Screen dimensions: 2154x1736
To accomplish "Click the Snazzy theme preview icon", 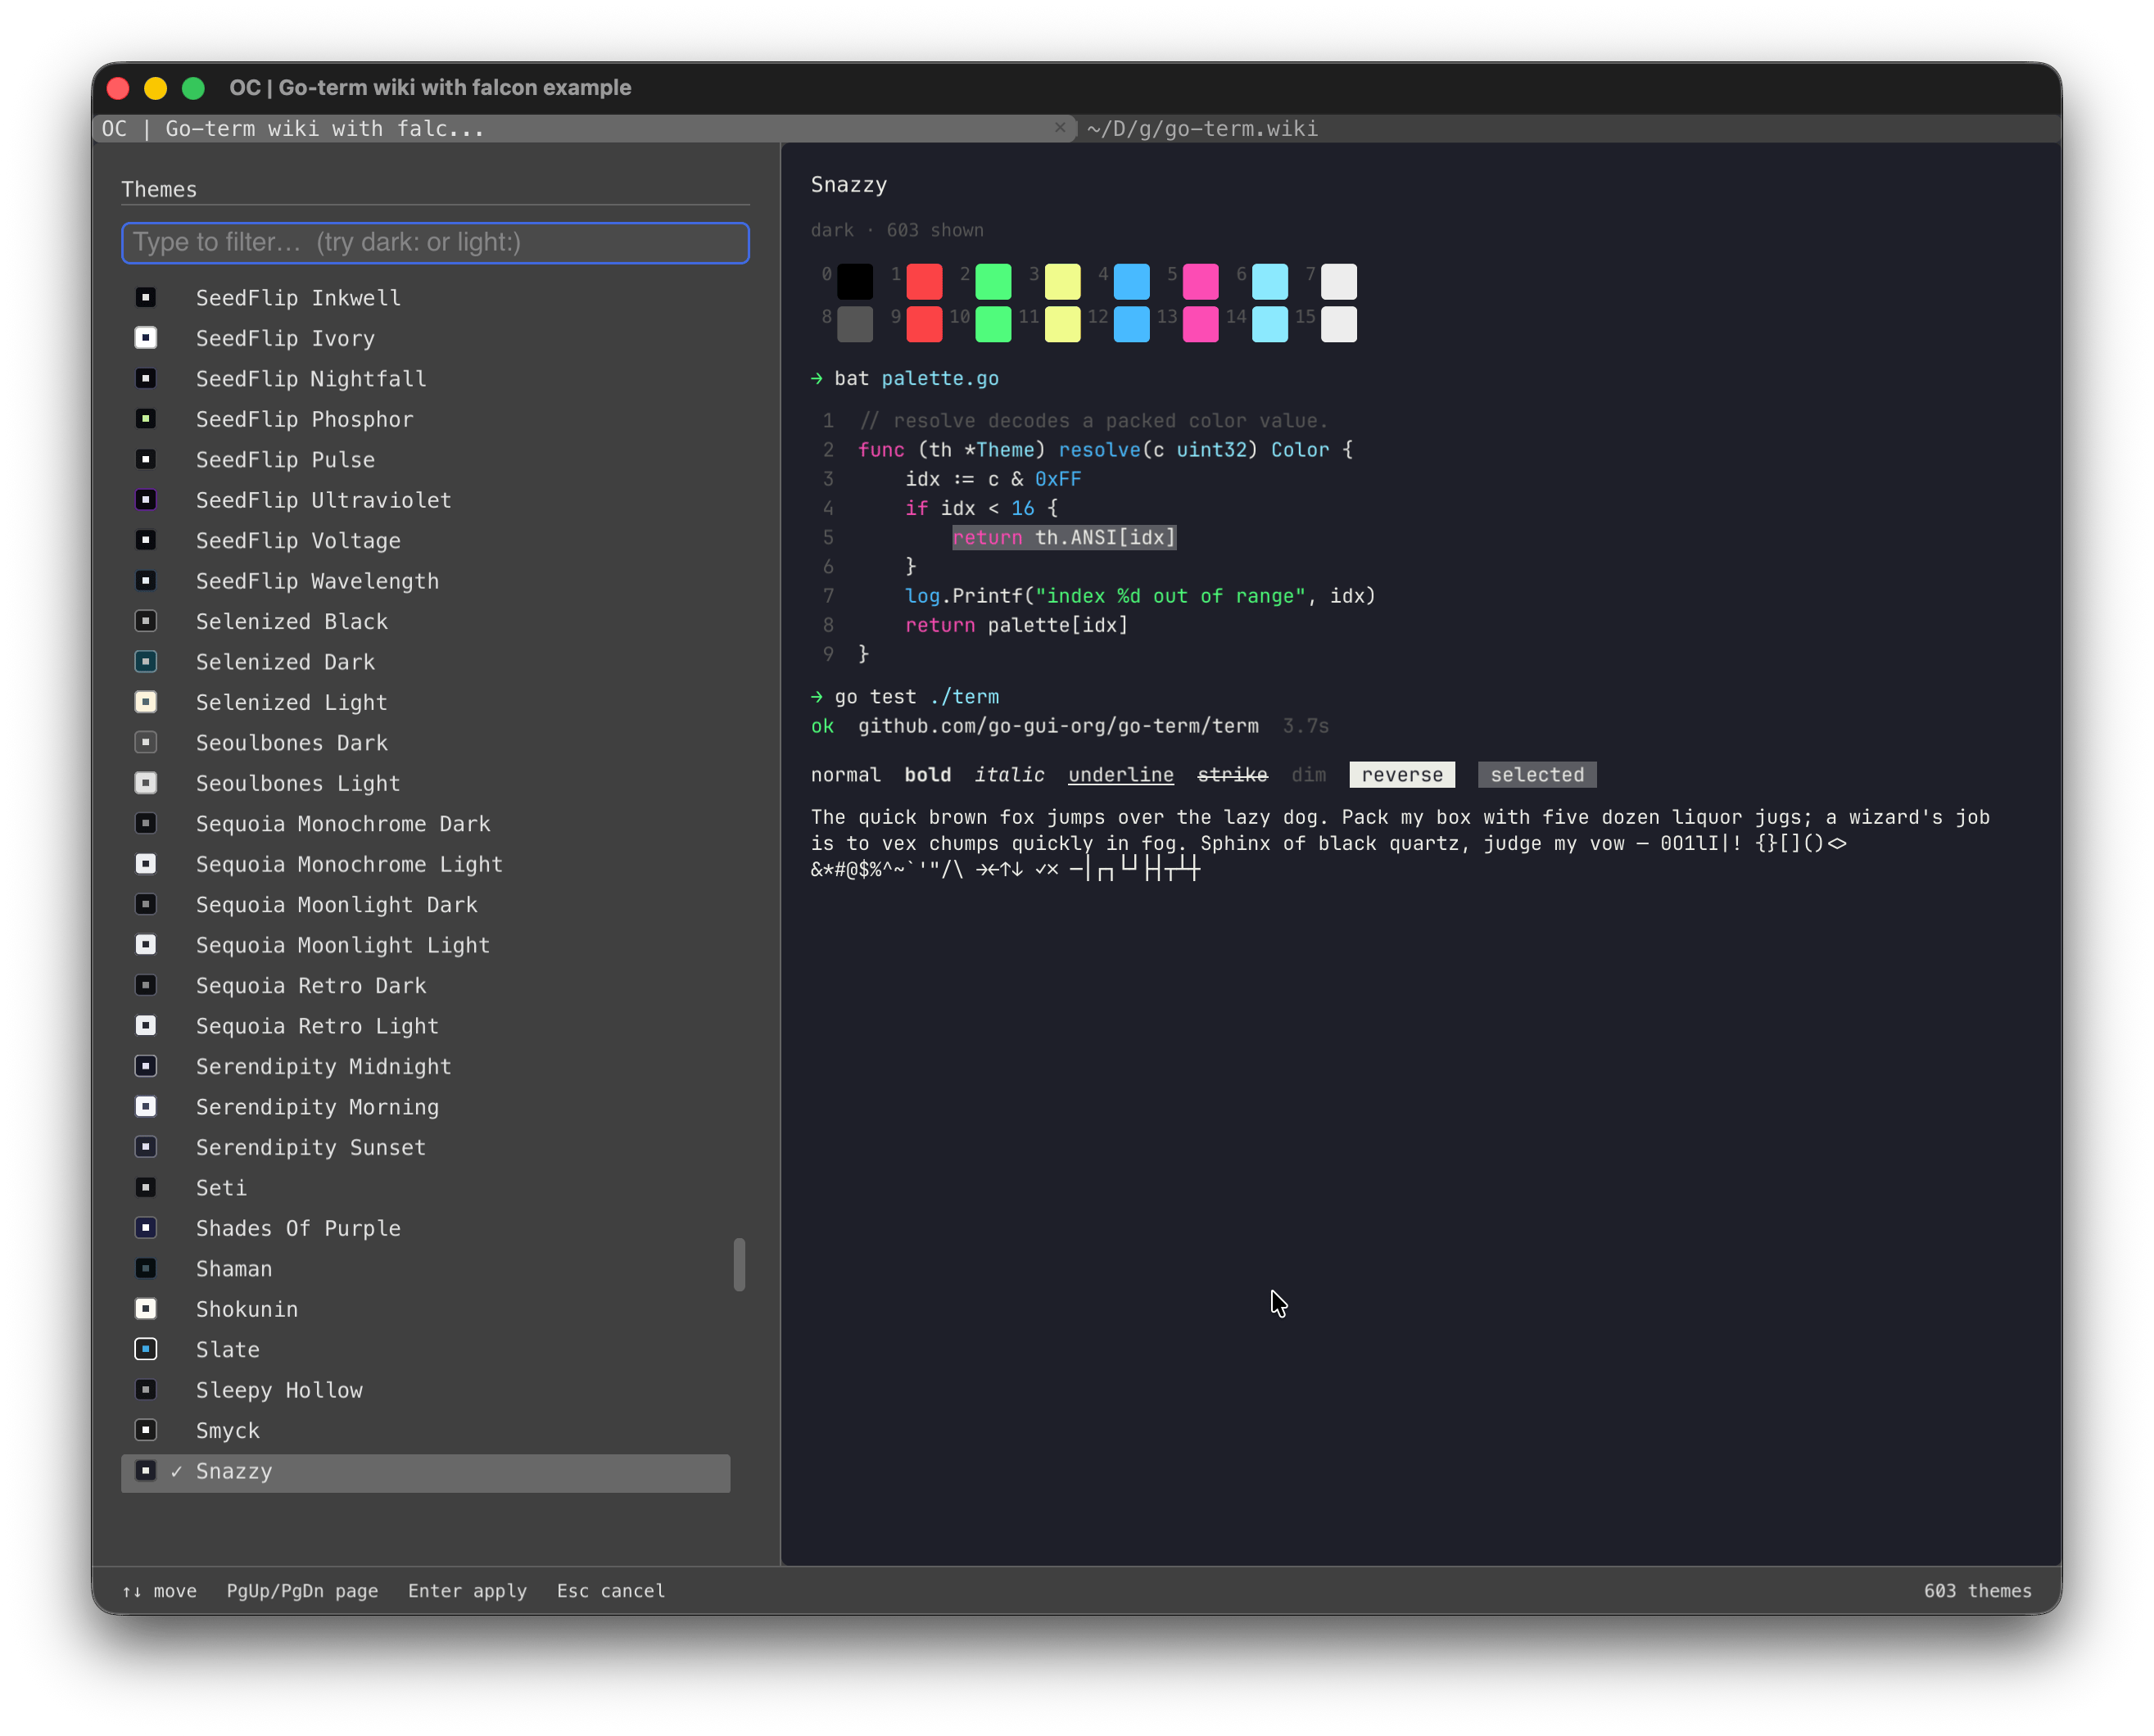I will click(146, 1471).
